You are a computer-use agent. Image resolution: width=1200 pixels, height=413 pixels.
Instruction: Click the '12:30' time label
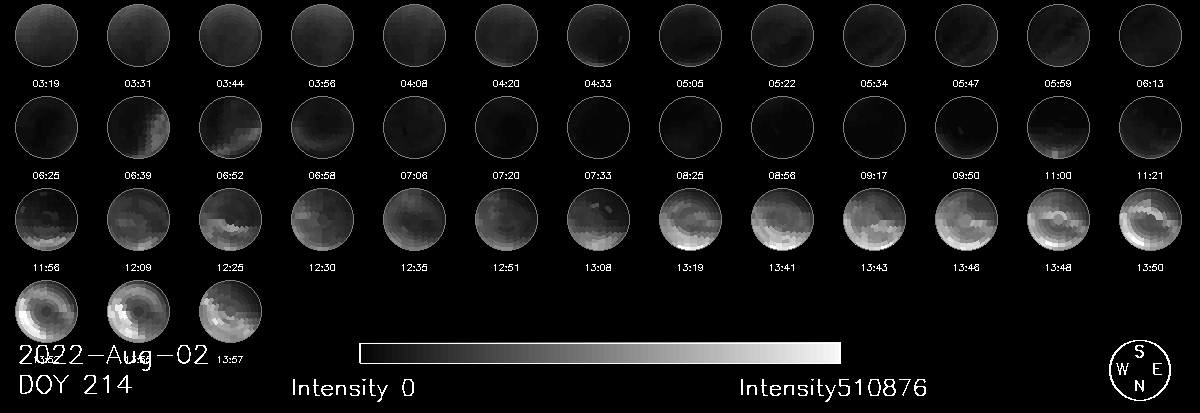click(x=322, y=268)
